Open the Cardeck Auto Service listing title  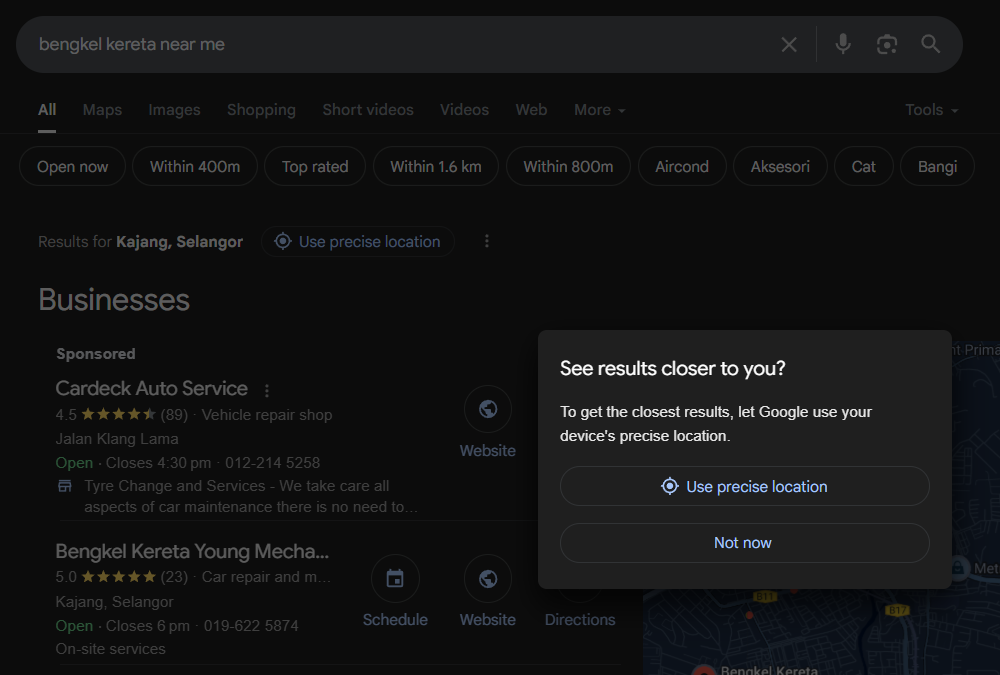point(152,388)
